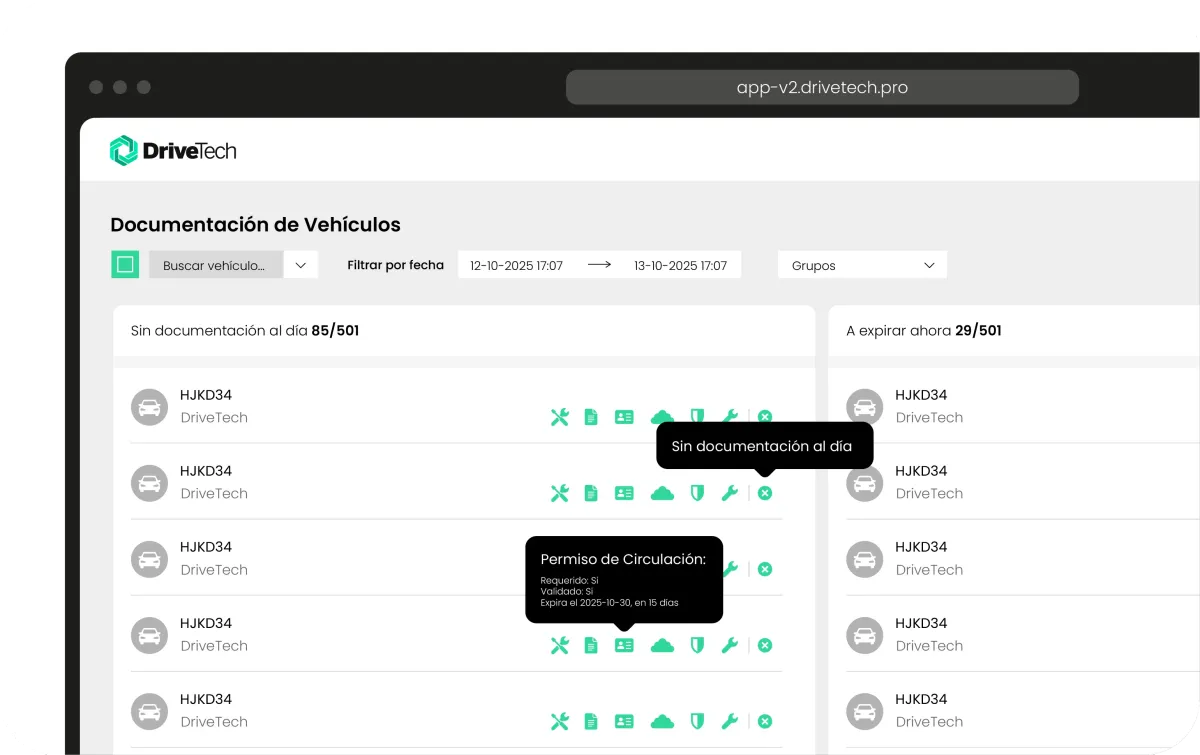This screenshot has width=1200, height=755.
Task: Click crossed tools icon in fifth vehicle row
Action: (x=560, y=721)
